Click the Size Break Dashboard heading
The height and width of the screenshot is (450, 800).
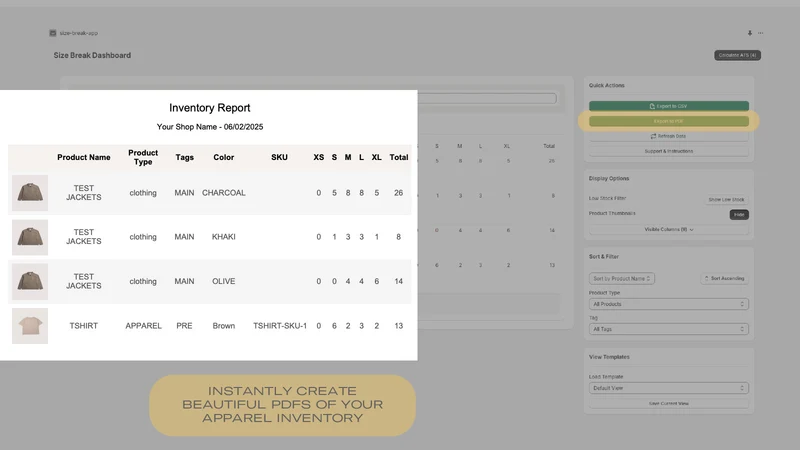(x=92, y=55)
